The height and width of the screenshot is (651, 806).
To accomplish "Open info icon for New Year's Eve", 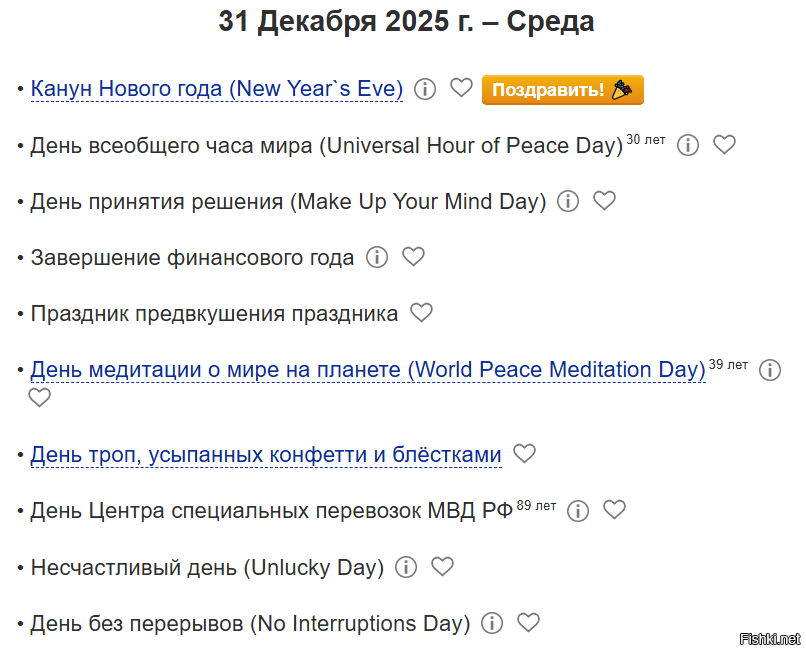I will 425,88.
